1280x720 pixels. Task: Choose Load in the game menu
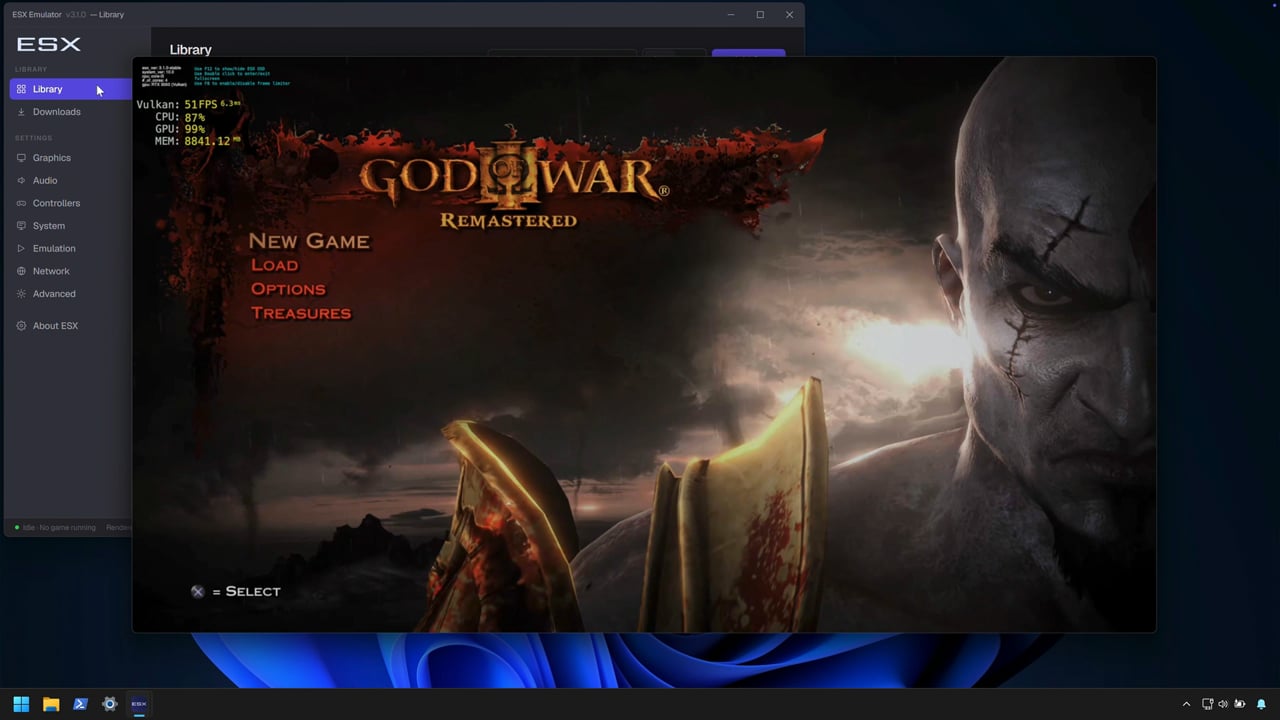(x=274, y=265)
